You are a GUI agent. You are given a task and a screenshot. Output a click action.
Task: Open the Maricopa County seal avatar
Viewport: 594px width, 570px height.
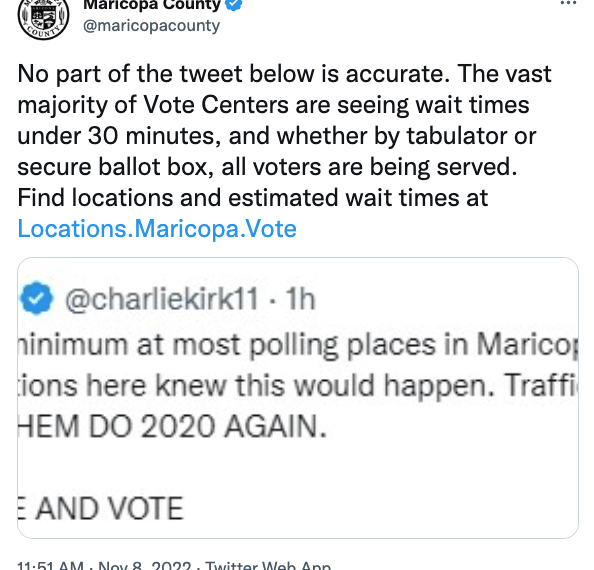pos(43,17)
